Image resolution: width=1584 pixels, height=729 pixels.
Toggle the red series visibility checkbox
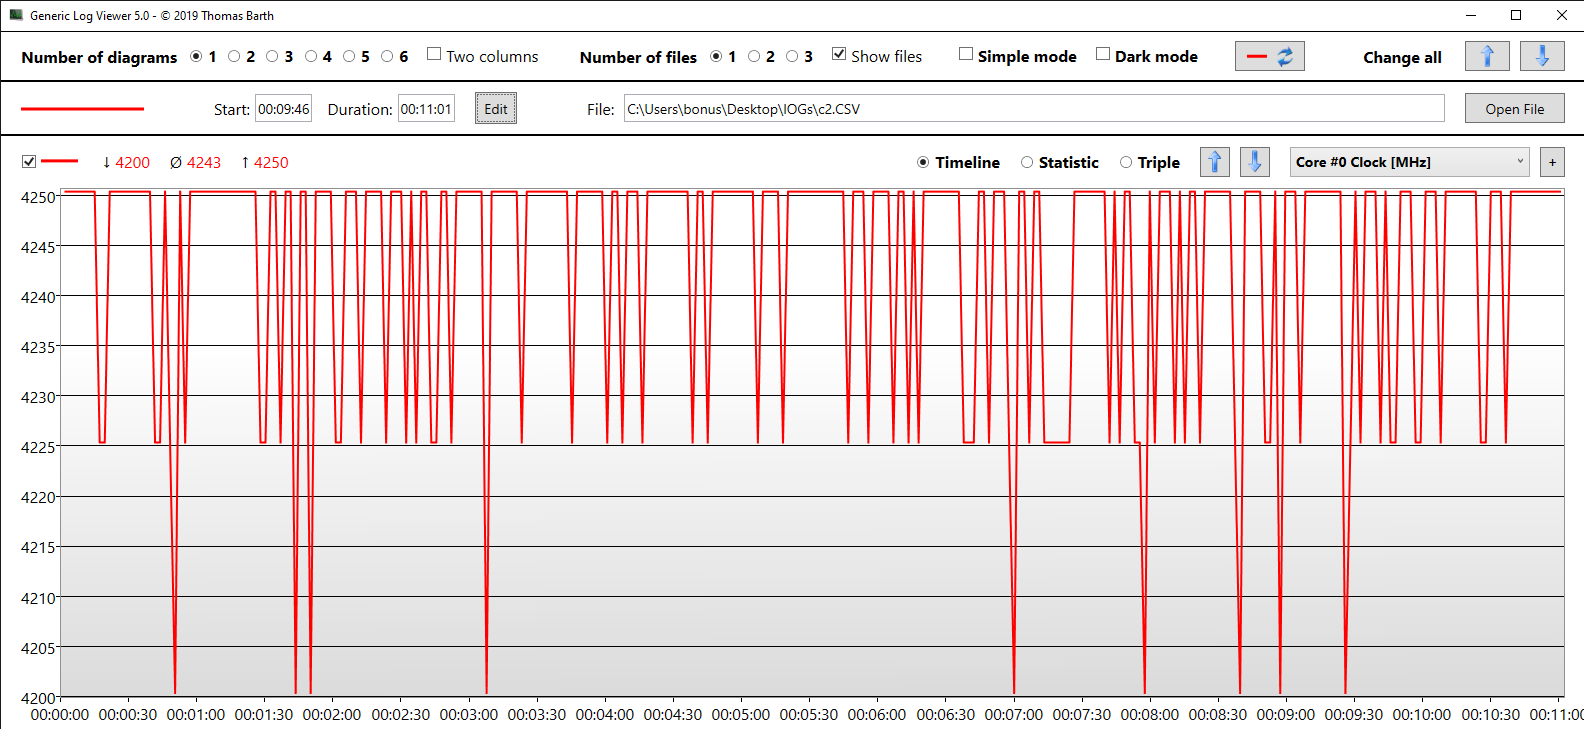29,161
